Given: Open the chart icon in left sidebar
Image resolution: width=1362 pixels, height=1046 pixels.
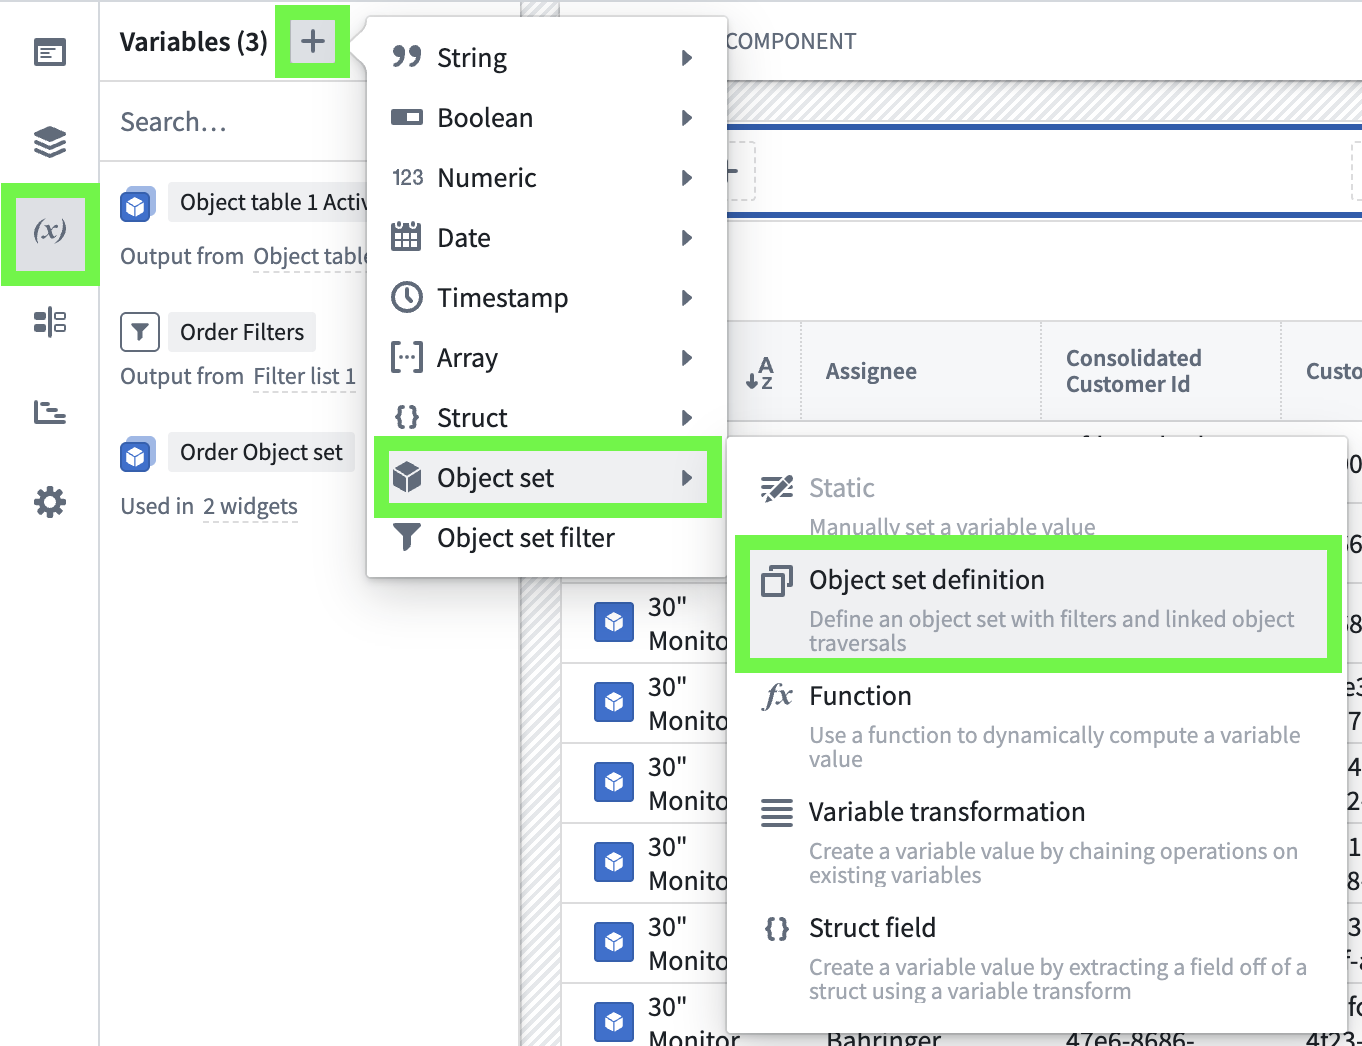Looking at the screenshot, I should click(50, 412).
